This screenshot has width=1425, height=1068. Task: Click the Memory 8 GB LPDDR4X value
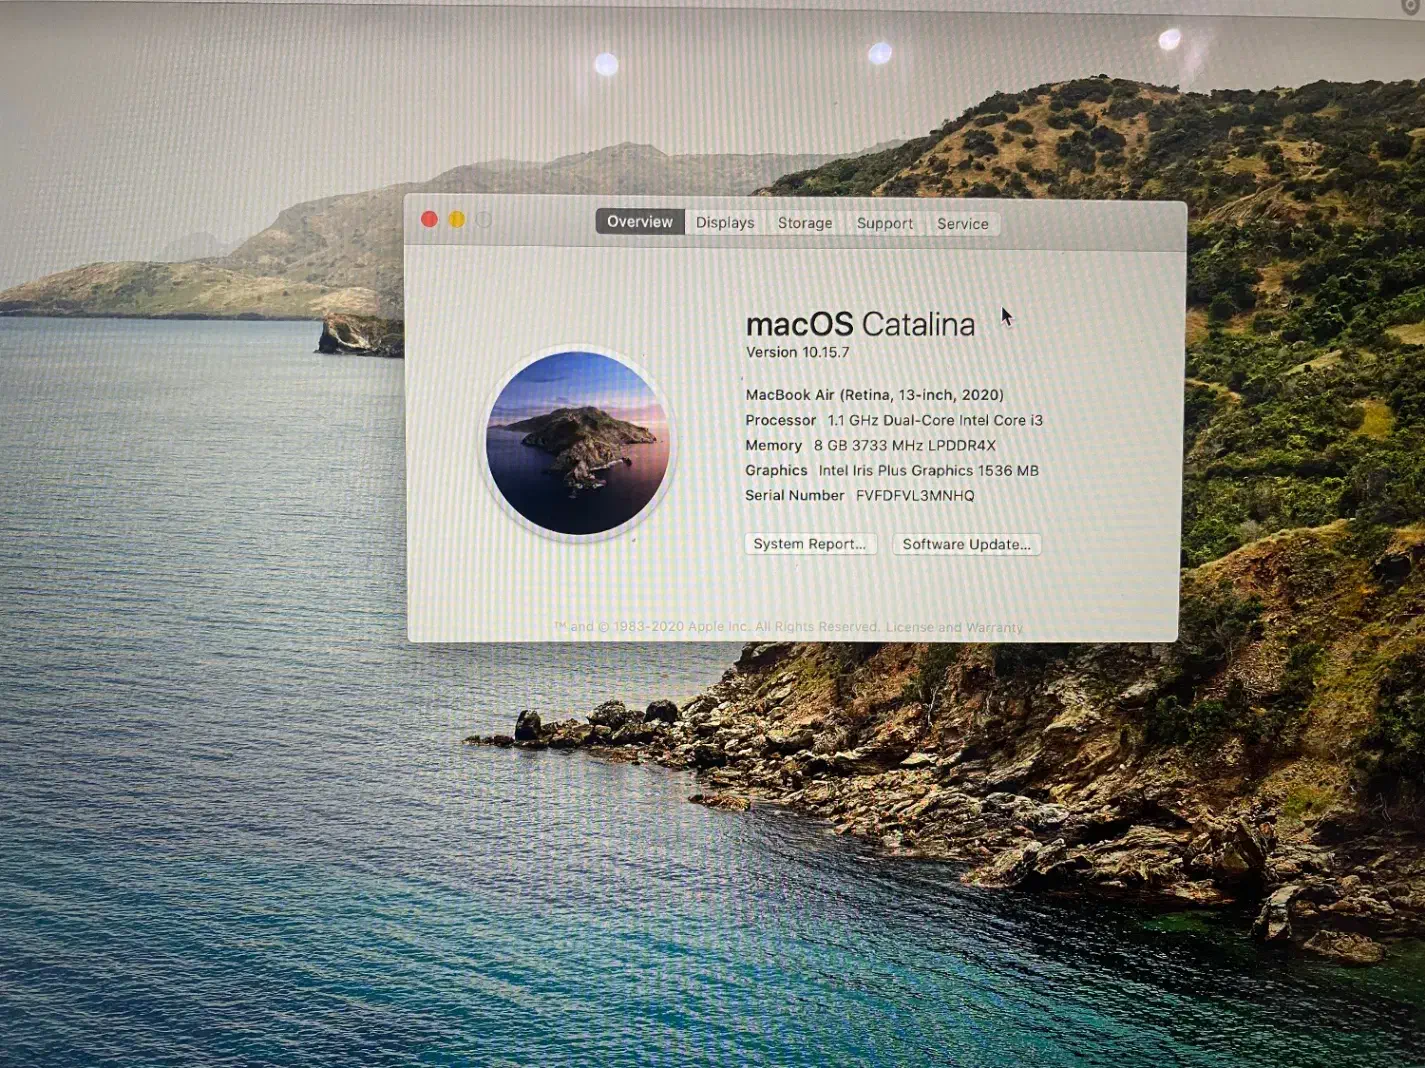[904, 445]
